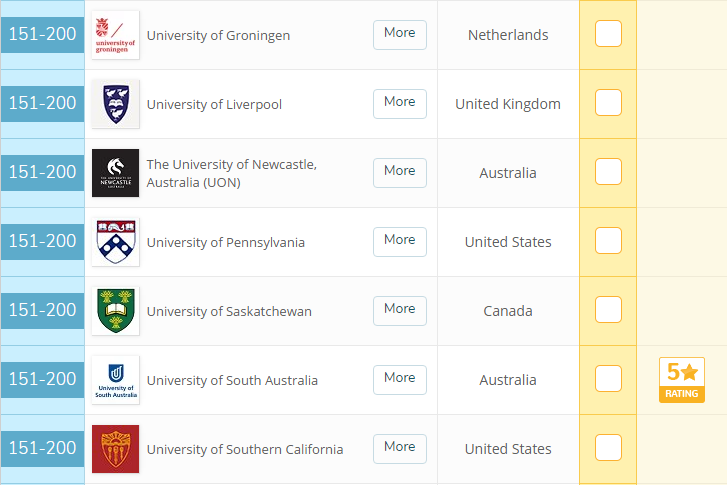This screenshot has width=727, height=485.
Task: Click the University of Southern California logo
Action: click(x=115, y=449)
